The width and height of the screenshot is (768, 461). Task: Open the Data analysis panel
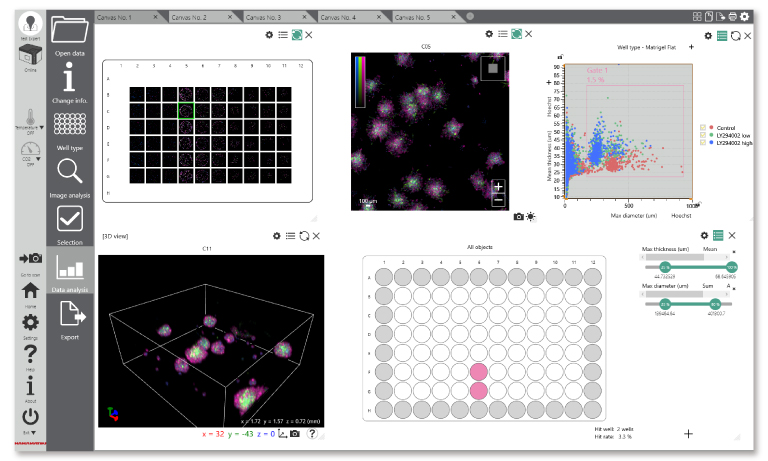(69, 269)
